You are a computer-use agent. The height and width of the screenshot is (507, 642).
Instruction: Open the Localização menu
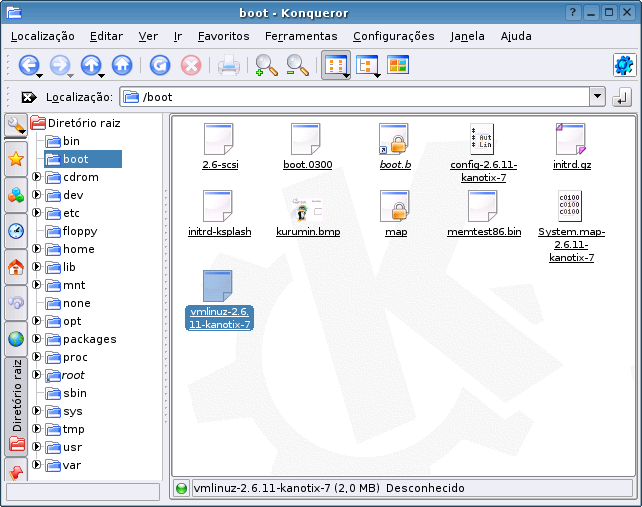pos(43,36)
